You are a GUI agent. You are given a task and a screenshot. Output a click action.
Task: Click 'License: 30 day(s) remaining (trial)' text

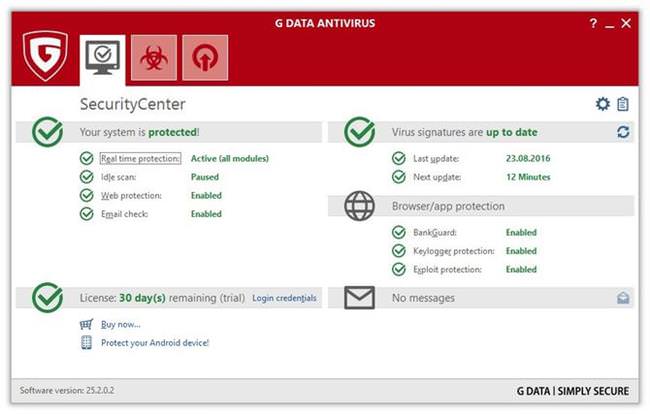(x=162, y=298)
